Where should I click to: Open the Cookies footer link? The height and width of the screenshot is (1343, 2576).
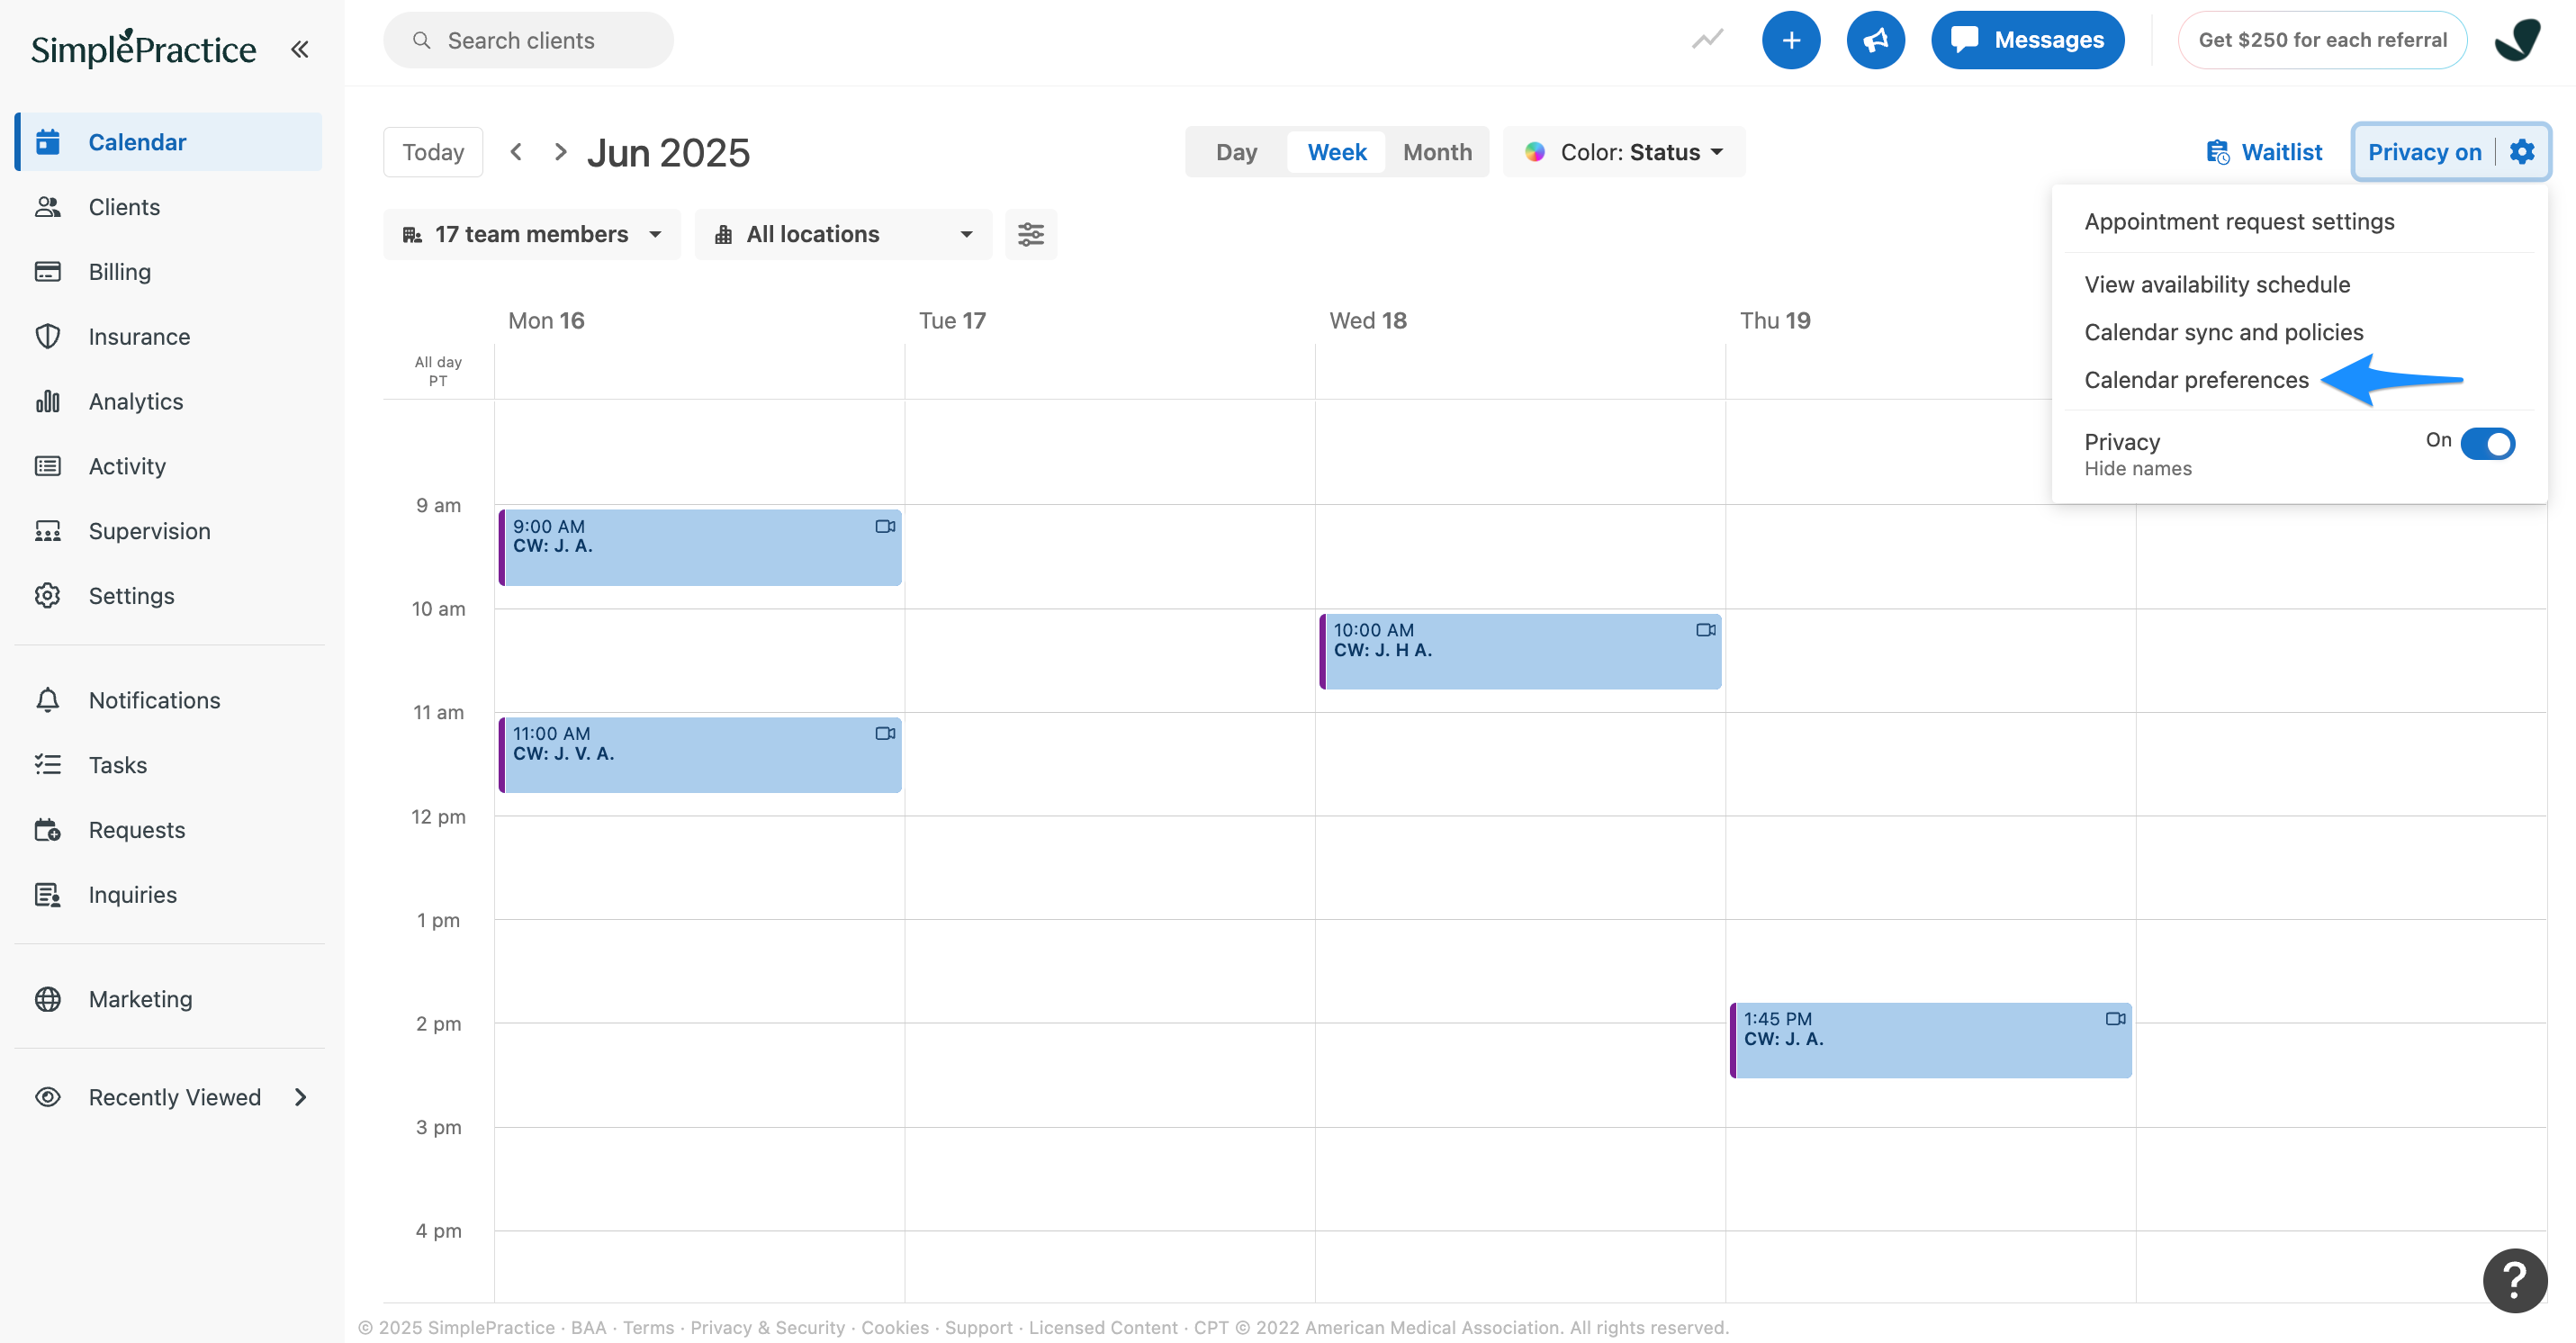[x=895, y=1327]
